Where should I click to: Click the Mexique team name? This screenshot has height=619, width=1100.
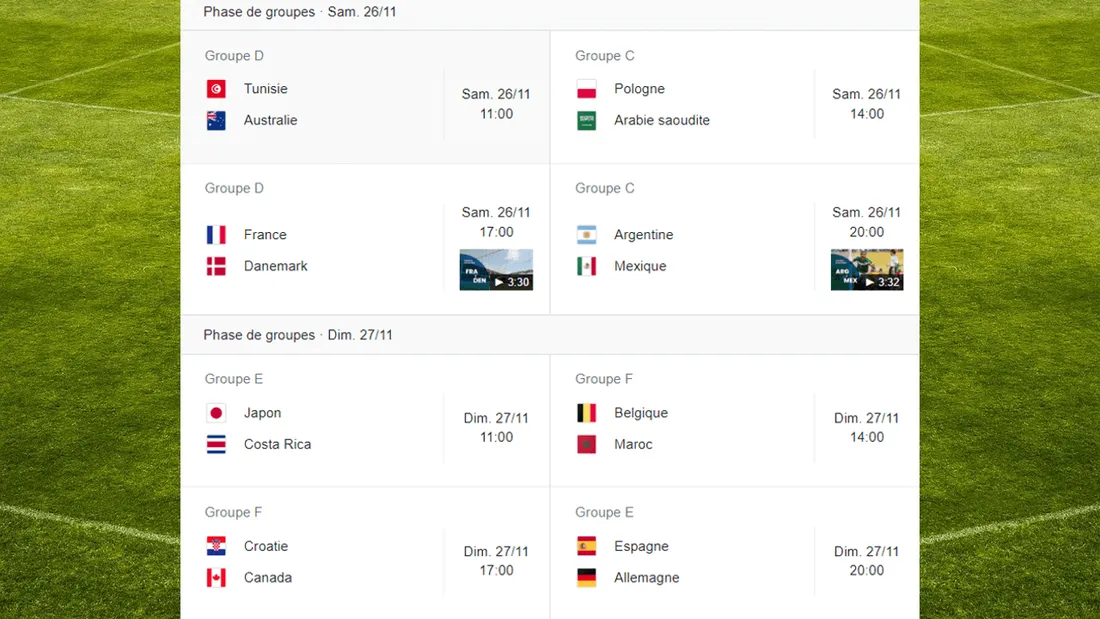[640, 266]
